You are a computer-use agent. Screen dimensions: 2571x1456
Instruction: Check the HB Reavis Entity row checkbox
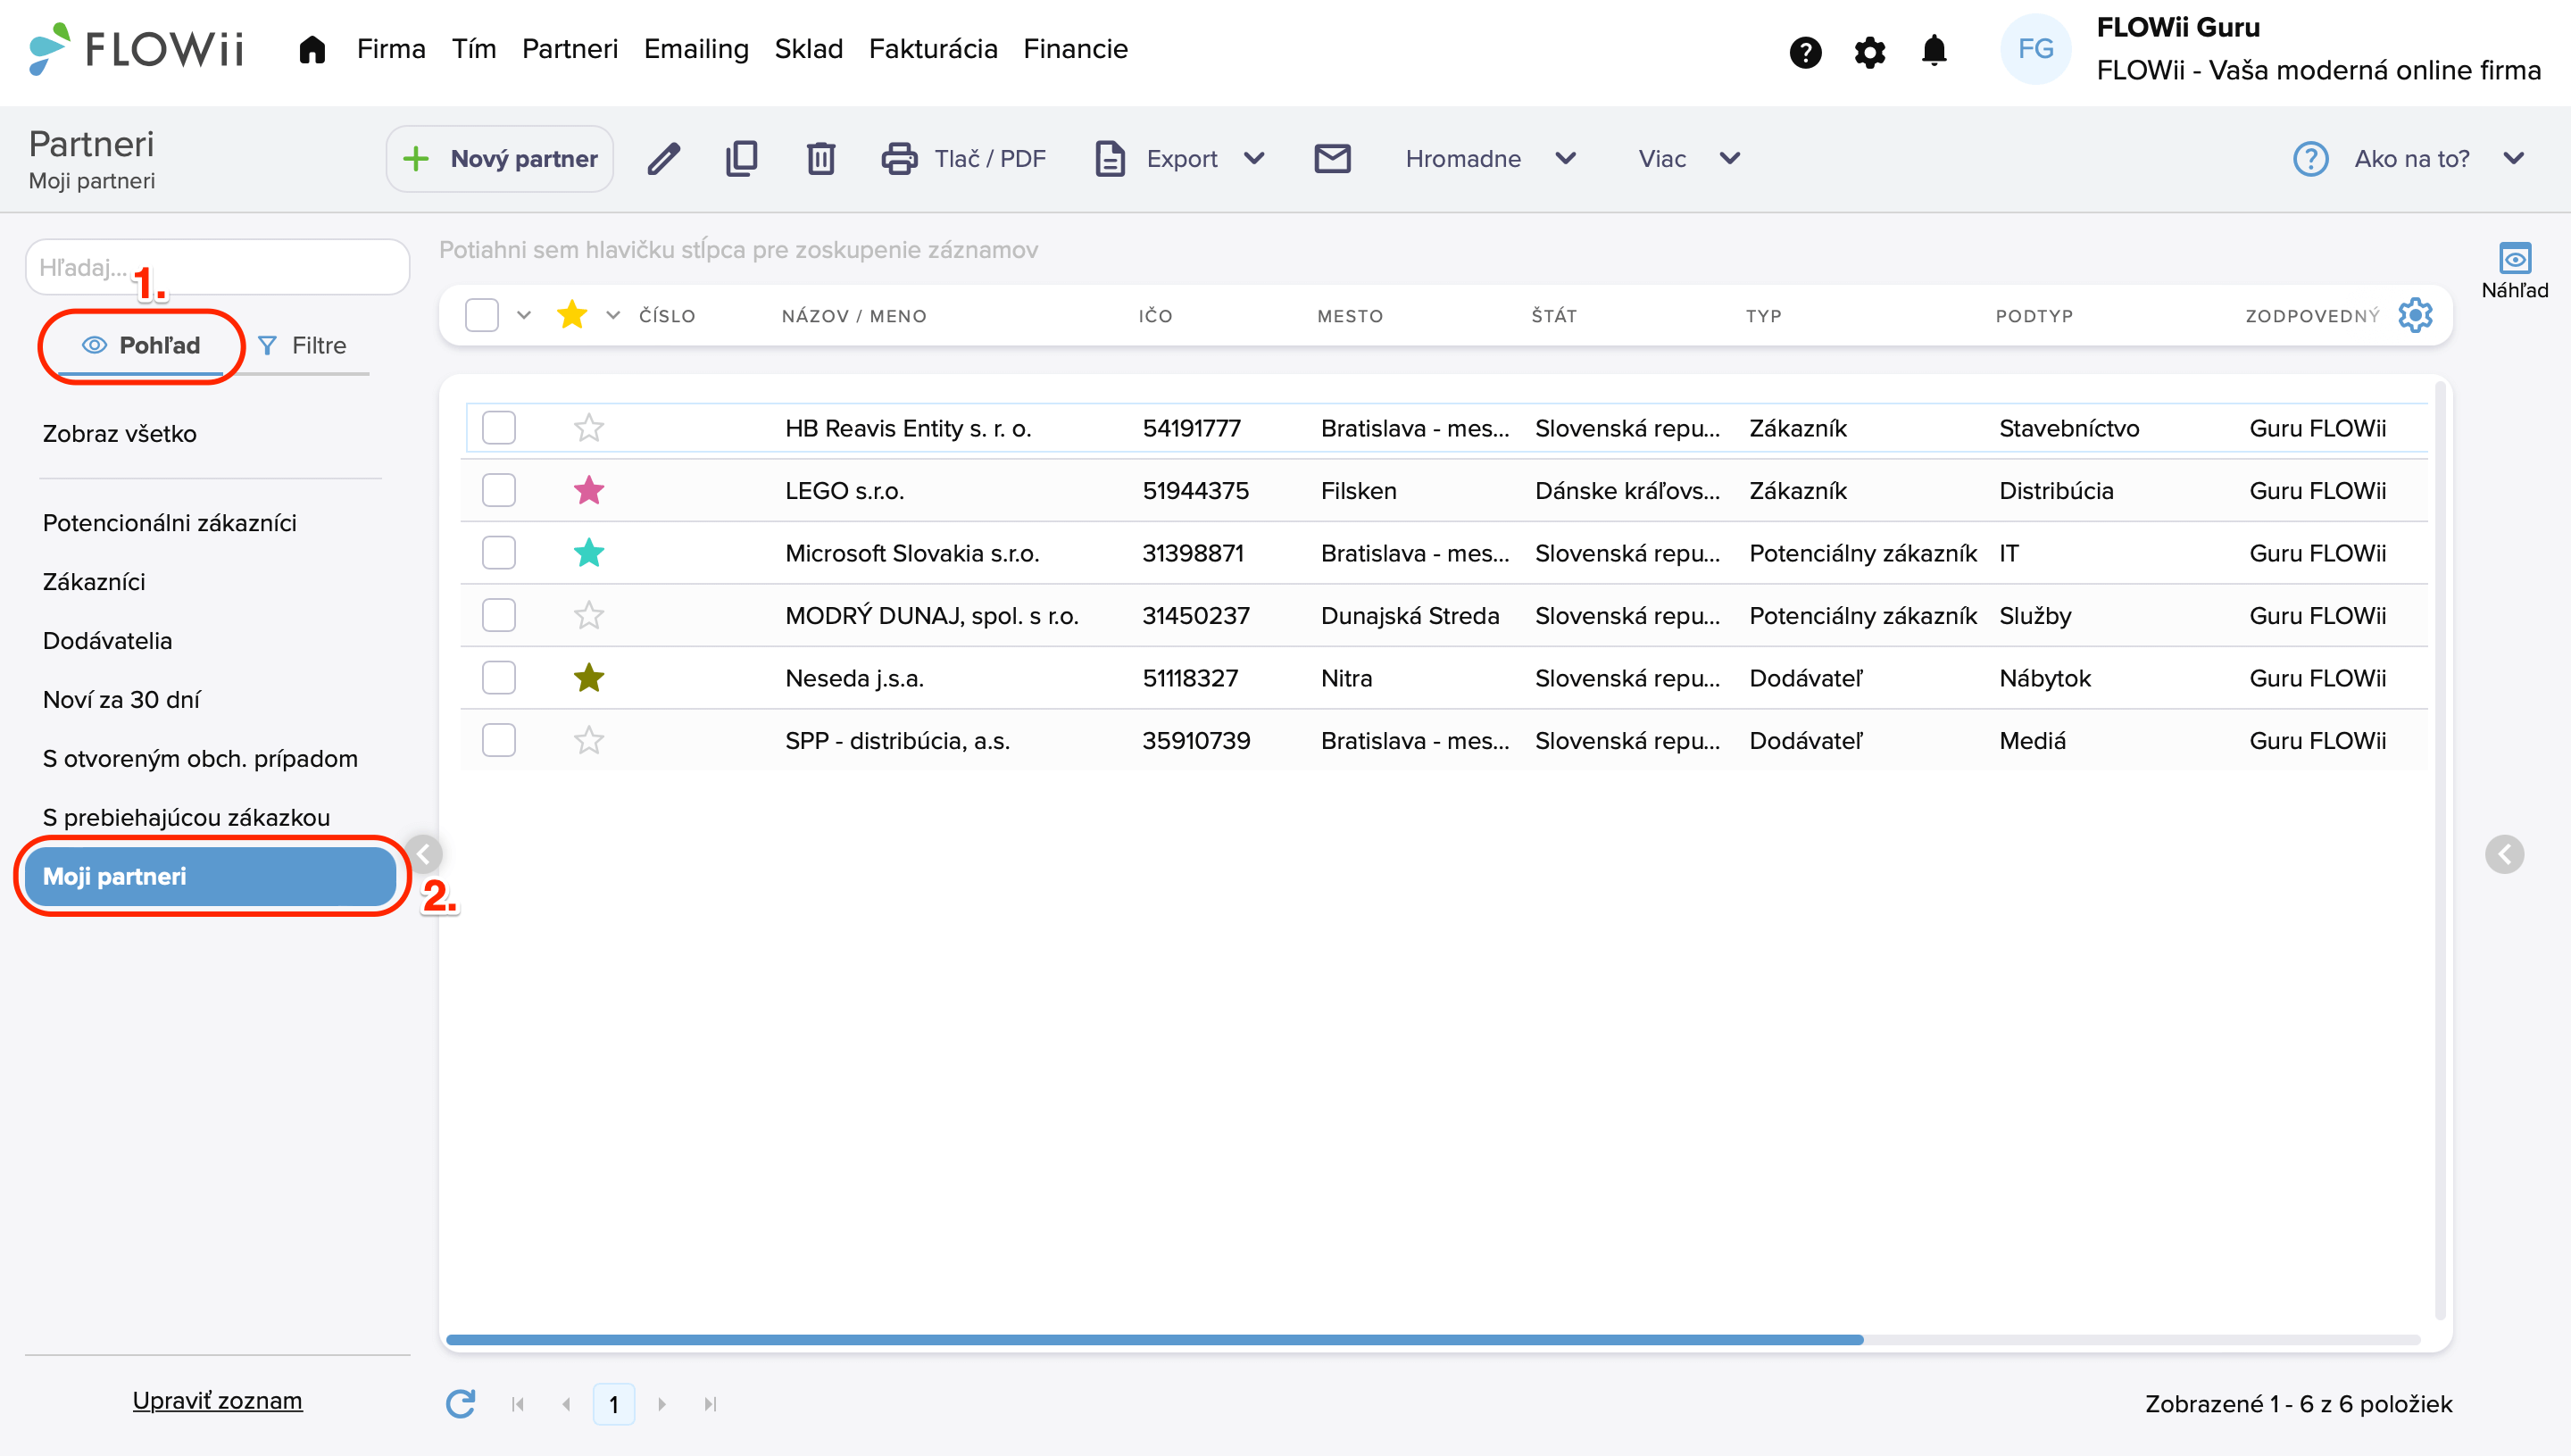(498, 428)
